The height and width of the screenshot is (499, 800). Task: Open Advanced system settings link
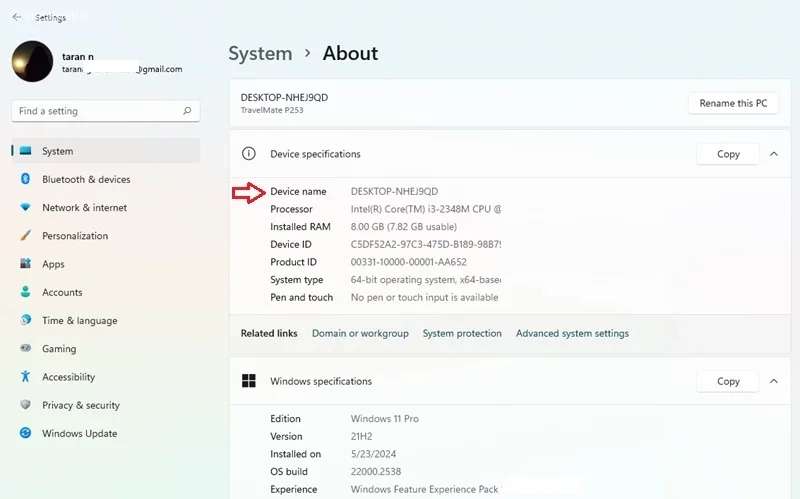pos(572,333)
